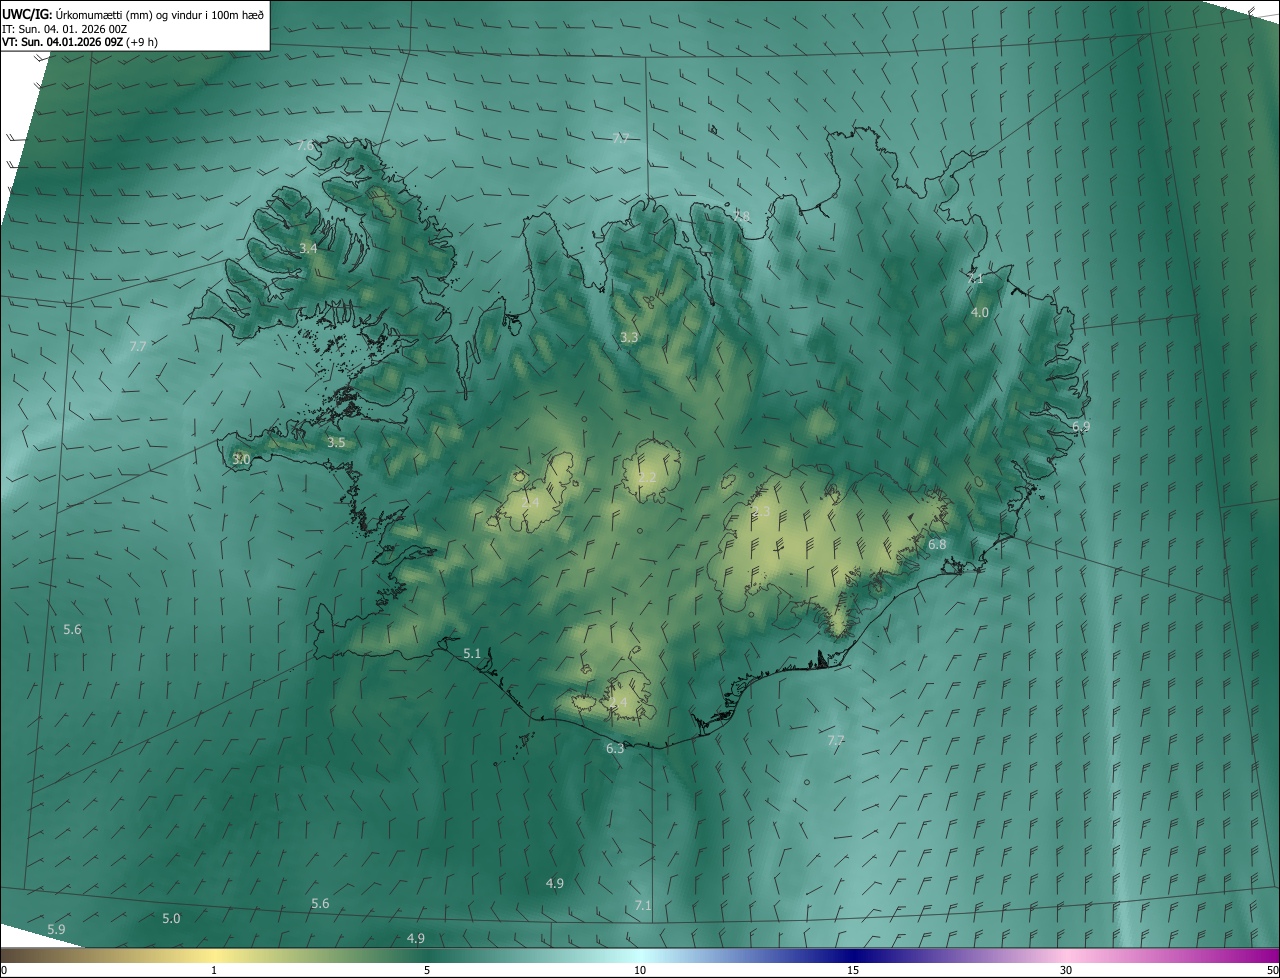Click the colorbar tick label '10'
This screenshot has width=1280, height=978.
640,970
